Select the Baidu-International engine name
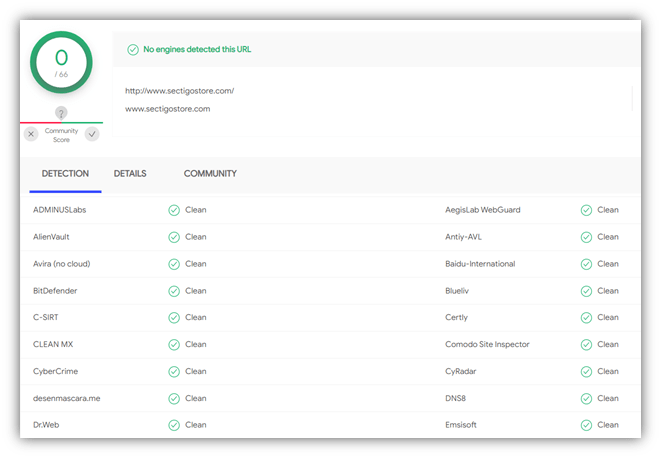The image size is (661, 458). [x=480, y=264]
